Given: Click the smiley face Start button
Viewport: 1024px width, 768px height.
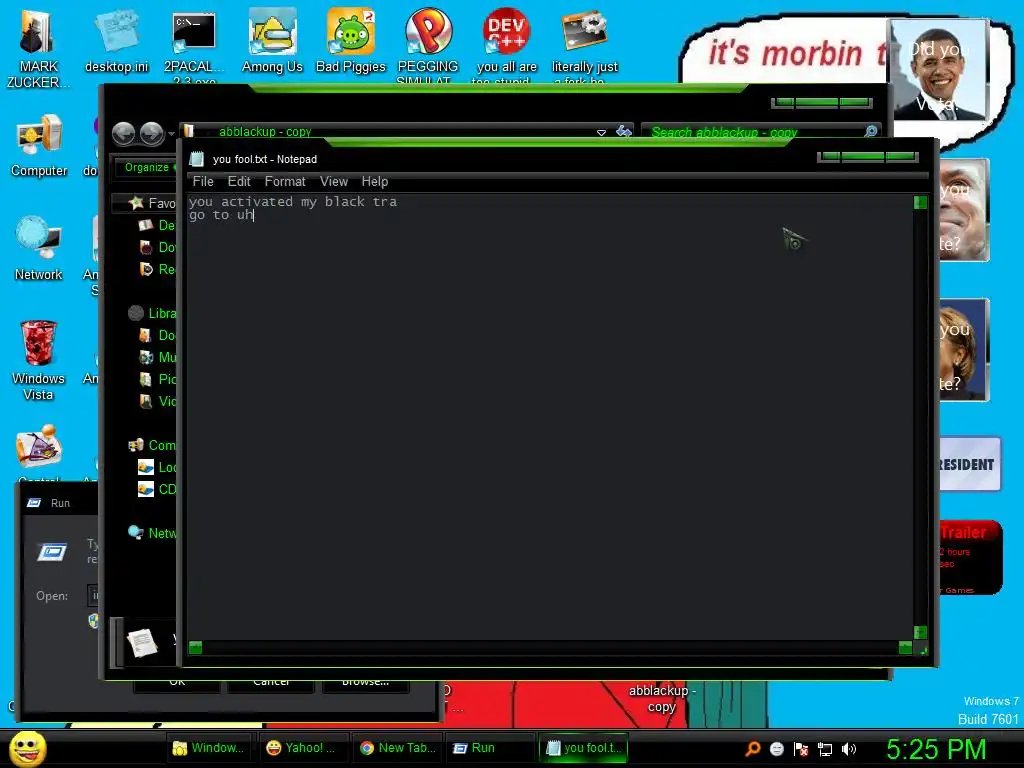Looking at the screenshot, I should coord(27,748).
